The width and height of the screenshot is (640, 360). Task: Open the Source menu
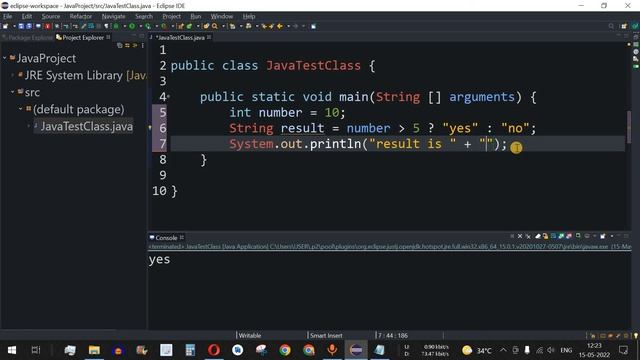click(x=51, y=16)
